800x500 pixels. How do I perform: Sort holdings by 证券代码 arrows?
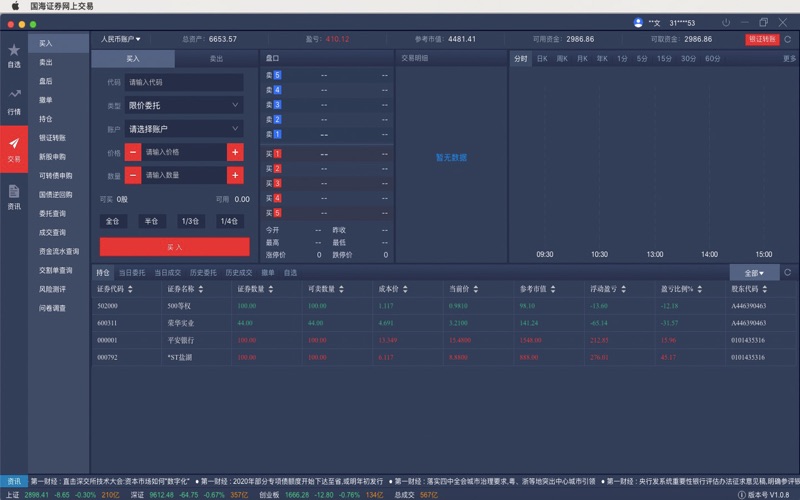click(130, 289)
